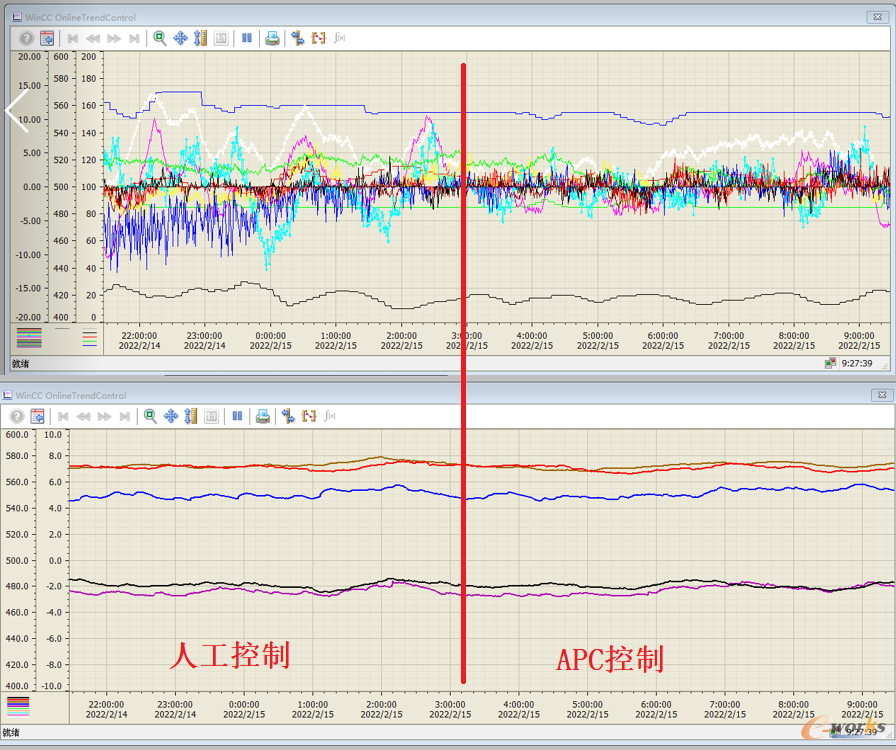This screenshot has width=896, height=750.
Task: Close the bottom WinCC OnlineTrendControl window
Action: pos(882,395)
